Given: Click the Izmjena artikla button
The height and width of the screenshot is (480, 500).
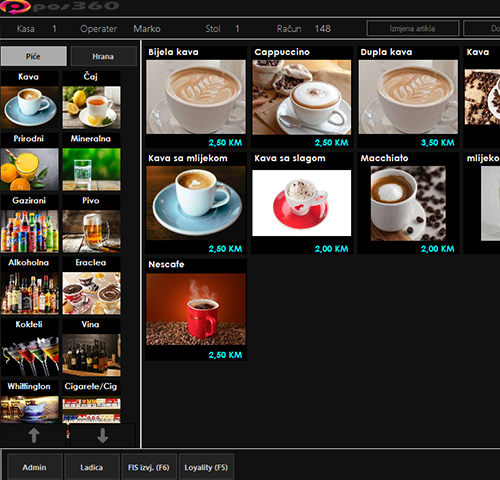Looking at the screenshot, I should [x=413, y=29].
